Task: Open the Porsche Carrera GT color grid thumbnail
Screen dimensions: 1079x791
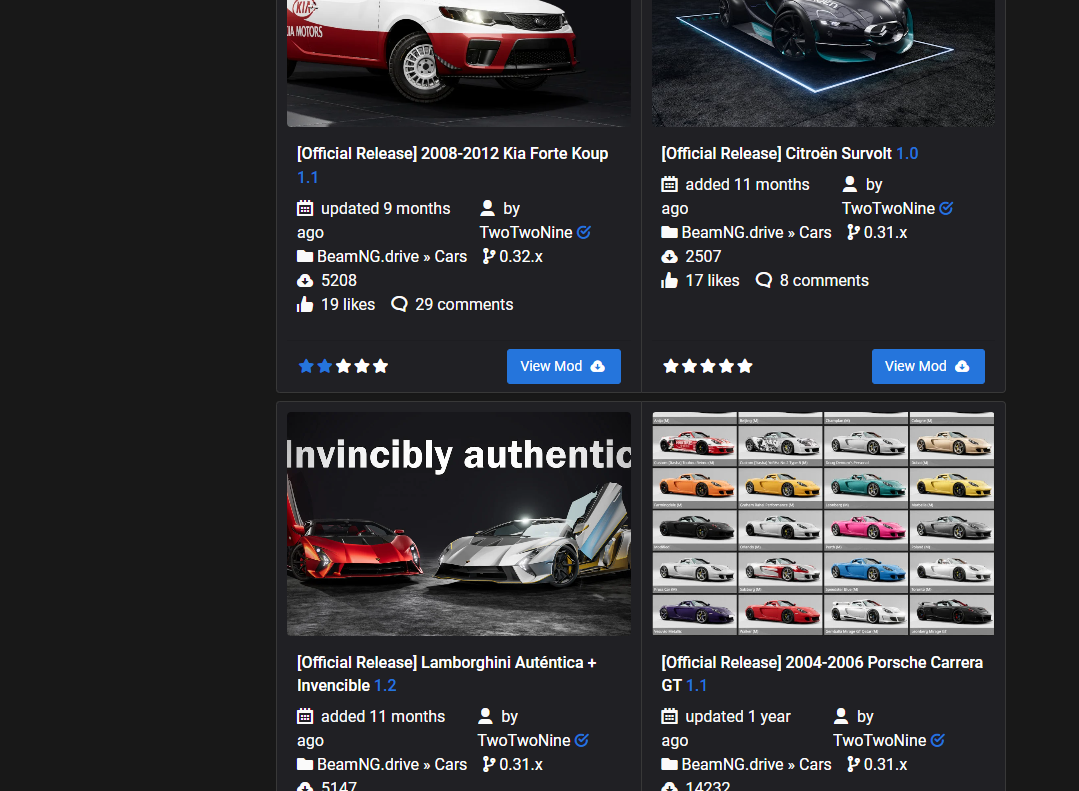Action: pos(823,523)
